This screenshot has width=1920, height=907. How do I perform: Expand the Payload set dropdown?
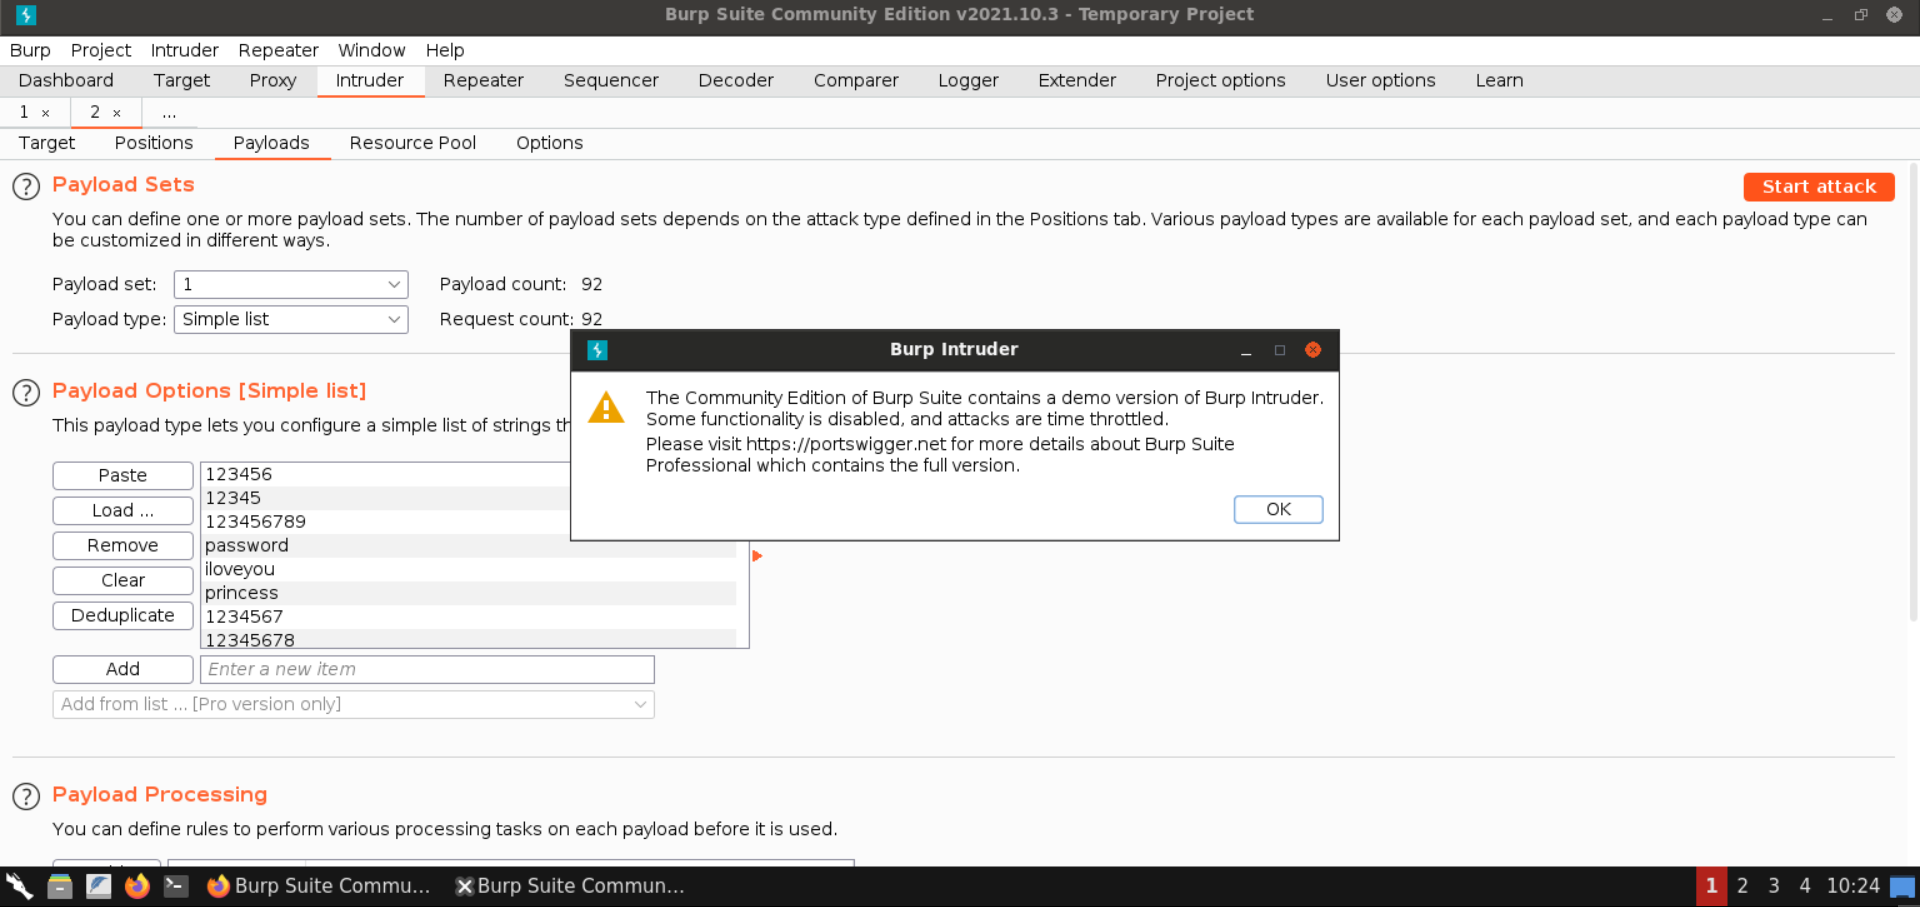tap(290, 285)
